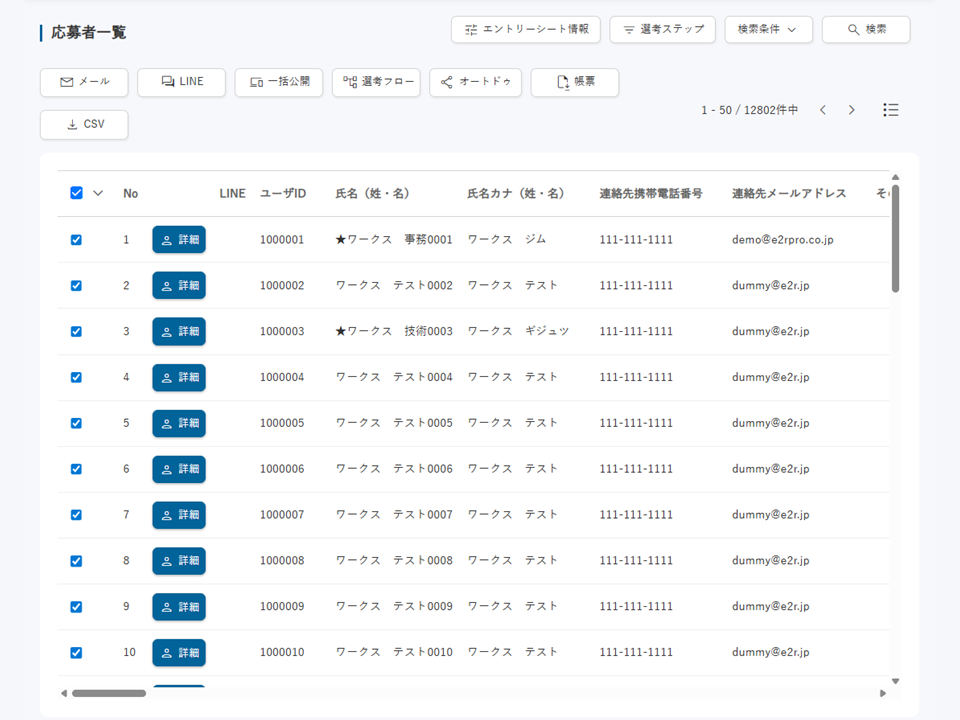Click the オートドゥ share icon
This screenshot has width=960, height=720.
(x=475, y=82)
